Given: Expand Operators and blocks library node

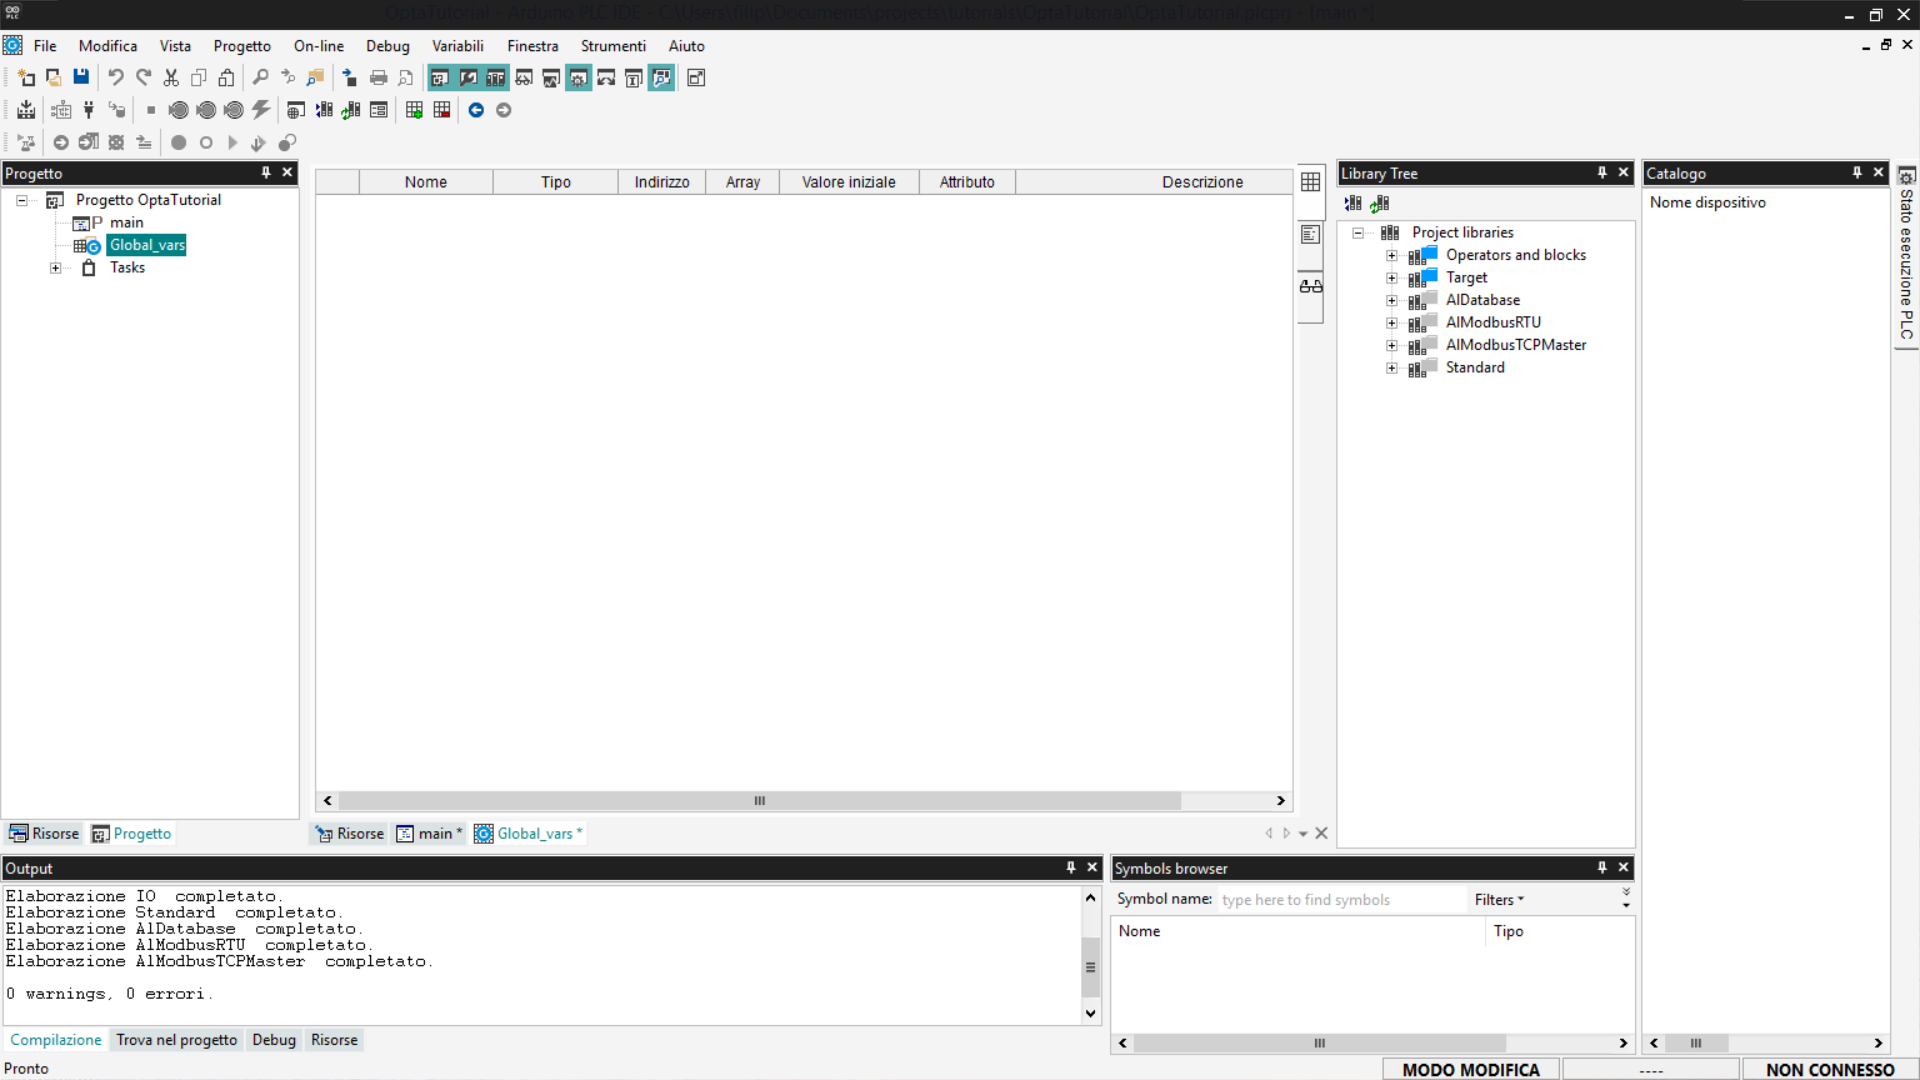Looking at the screenshot, I should point(1391,255).
